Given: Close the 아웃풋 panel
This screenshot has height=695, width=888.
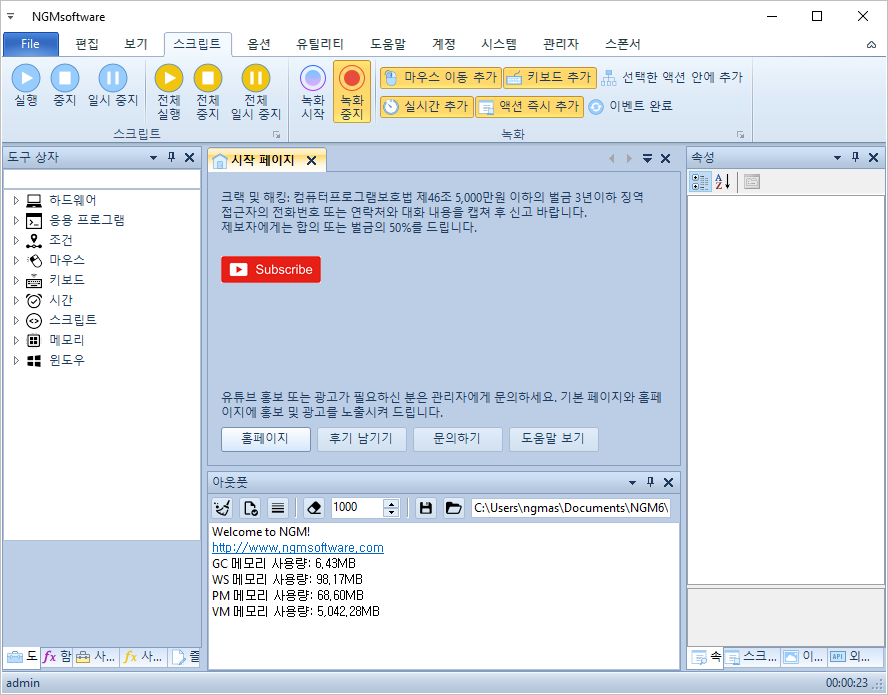Looking at the screenshot, I should [669, 483].
